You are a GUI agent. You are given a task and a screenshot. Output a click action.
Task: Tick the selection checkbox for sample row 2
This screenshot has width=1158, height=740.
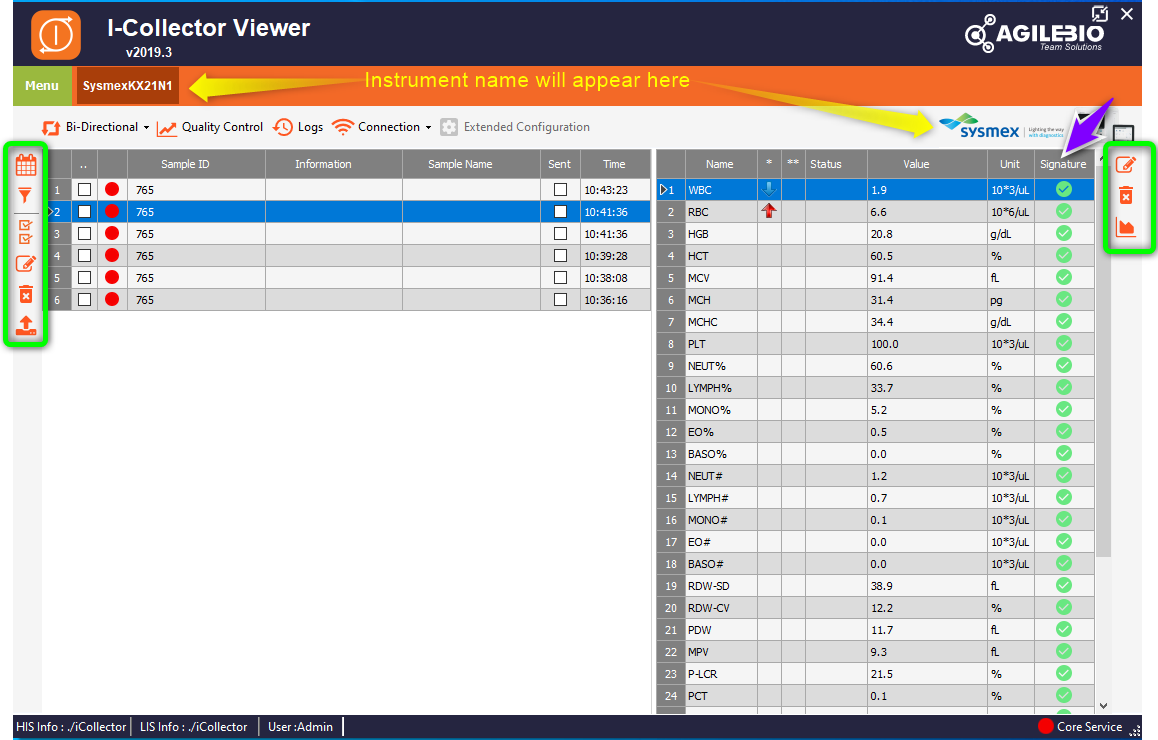click(85, 212)
